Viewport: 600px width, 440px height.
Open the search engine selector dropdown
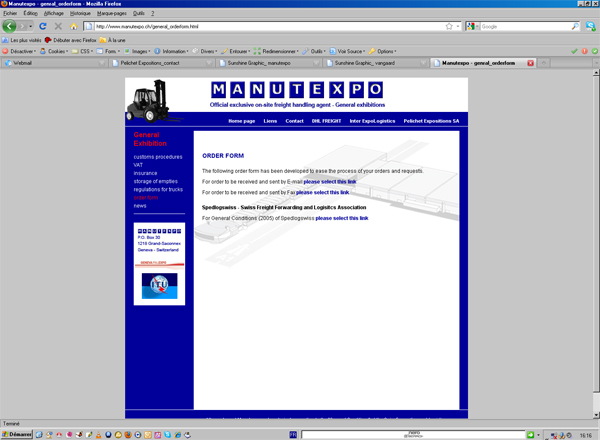coord(473,26)
